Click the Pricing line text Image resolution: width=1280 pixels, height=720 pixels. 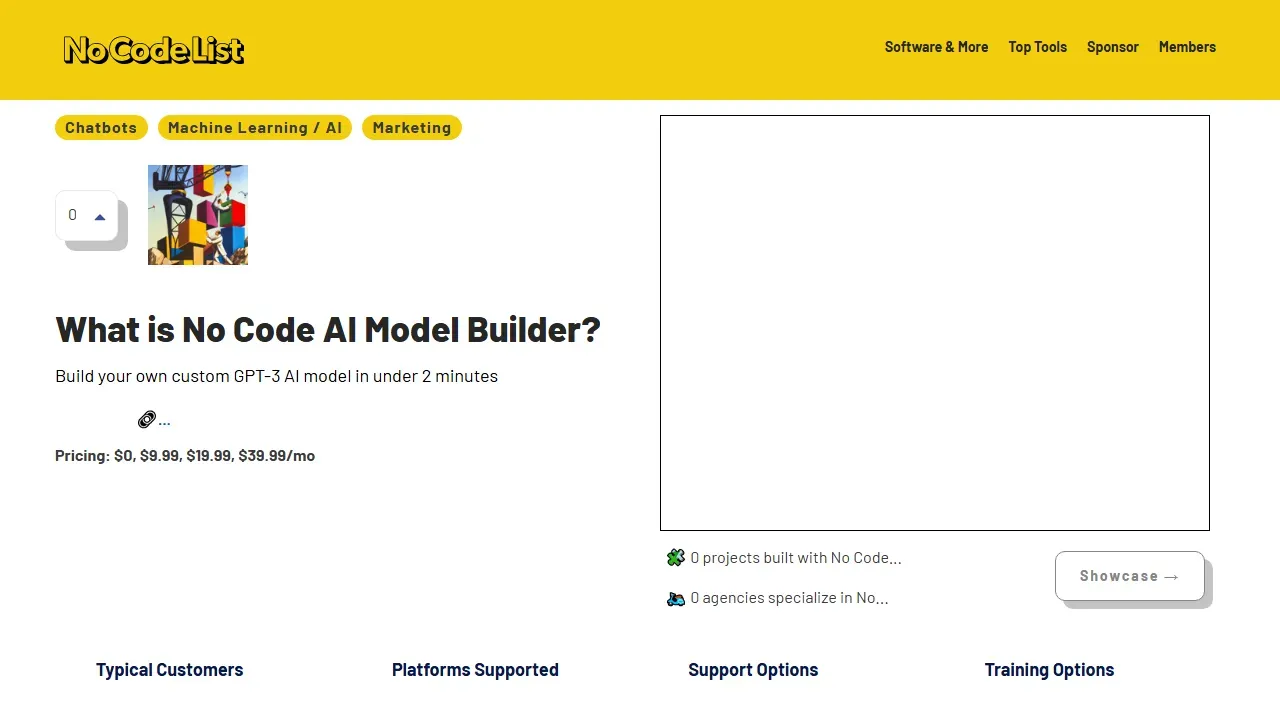(185, 456)
